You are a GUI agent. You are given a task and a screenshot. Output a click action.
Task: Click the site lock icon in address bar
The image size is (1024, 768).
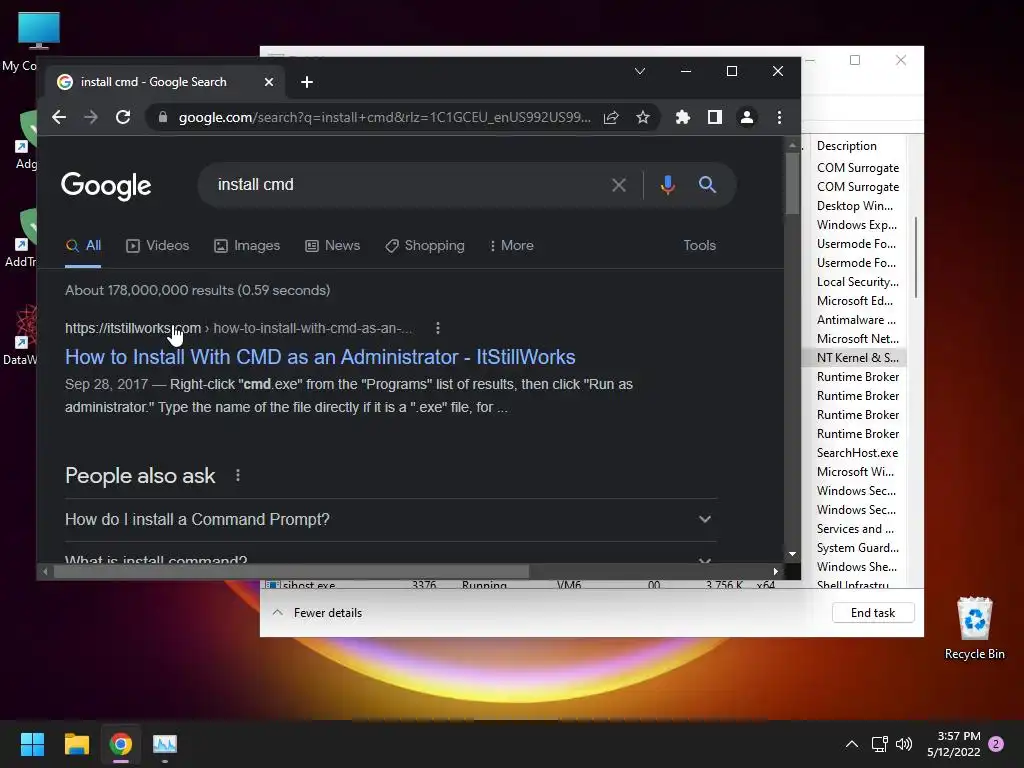point(163,118)
